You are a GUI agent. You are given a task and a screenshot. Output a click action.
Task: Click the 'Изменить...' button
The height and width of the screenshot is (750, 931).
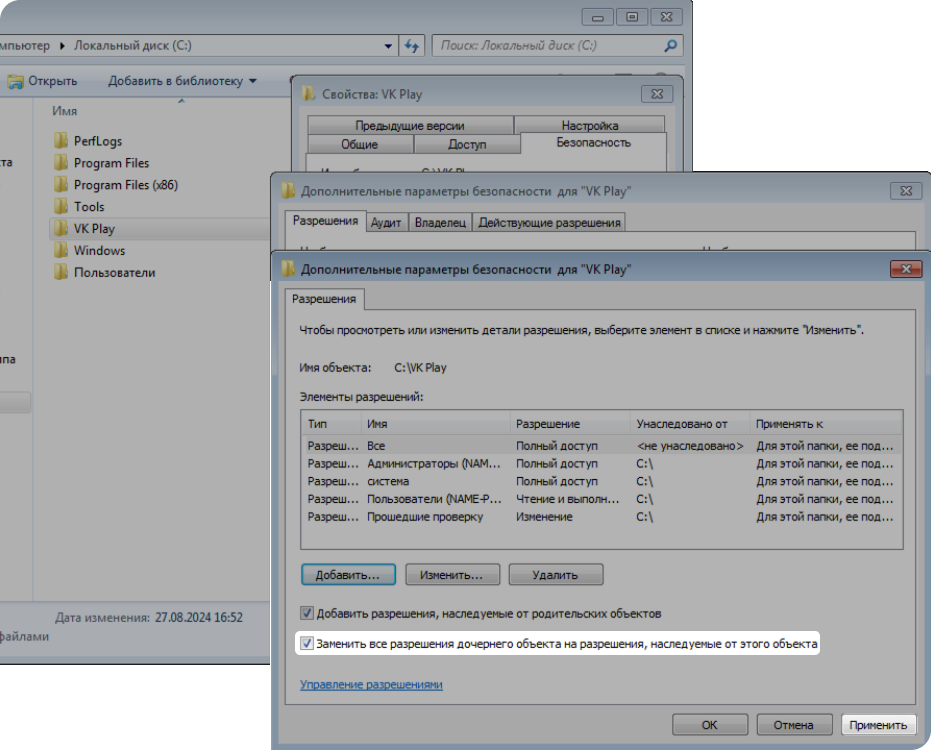point(451,575)
